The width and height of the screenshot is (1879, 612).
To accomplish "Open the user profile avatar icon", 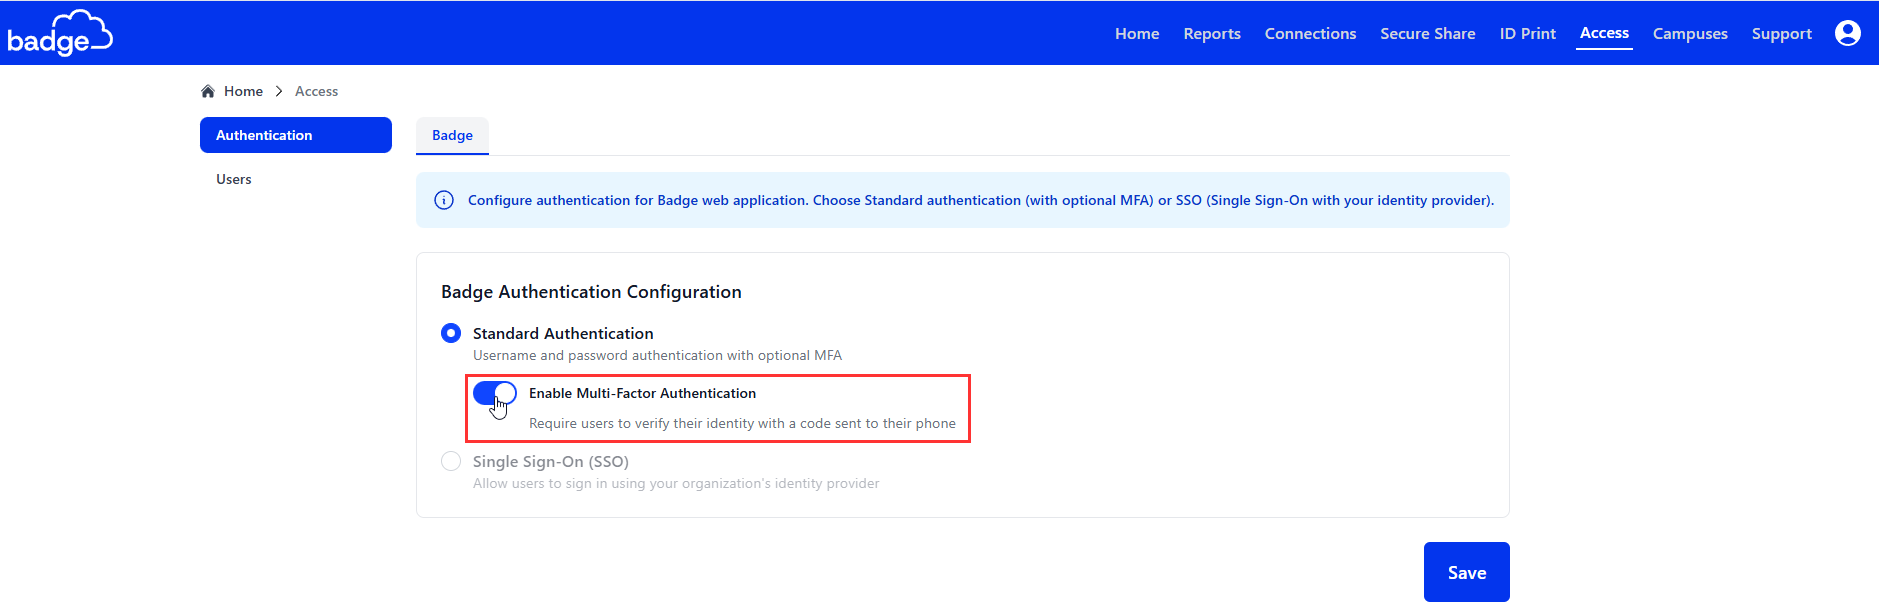I will click(1848, 33).
